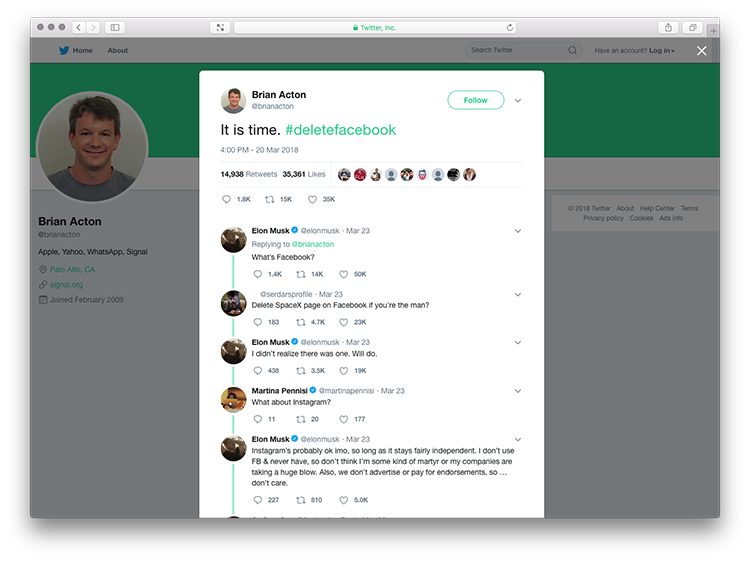This screenshot has width=750, height=561.
Task: Open Martina Pennisi's profile name
Action: 279,391
